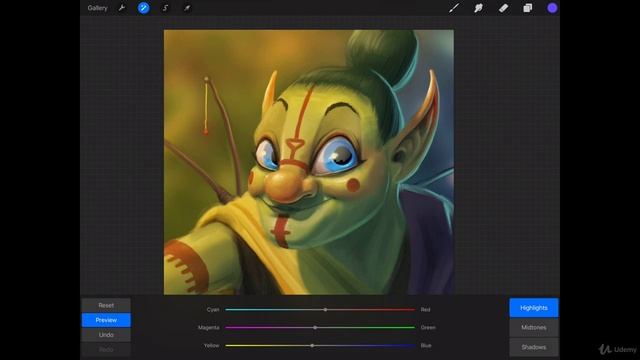Click the Yellow label
640x360 pixels.
(x=211, y=345)
